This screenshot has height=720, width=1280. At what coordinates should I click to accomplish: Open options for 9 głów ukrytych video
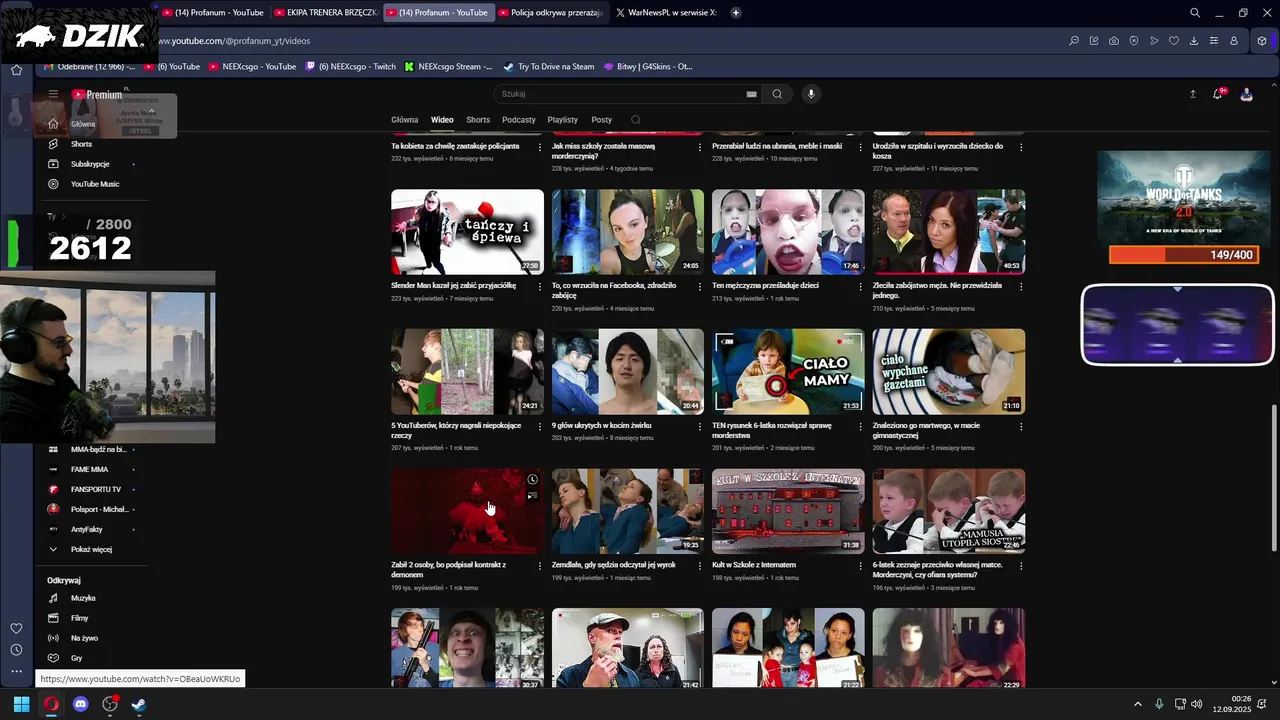pyautogui.click(x=700, y=426)
